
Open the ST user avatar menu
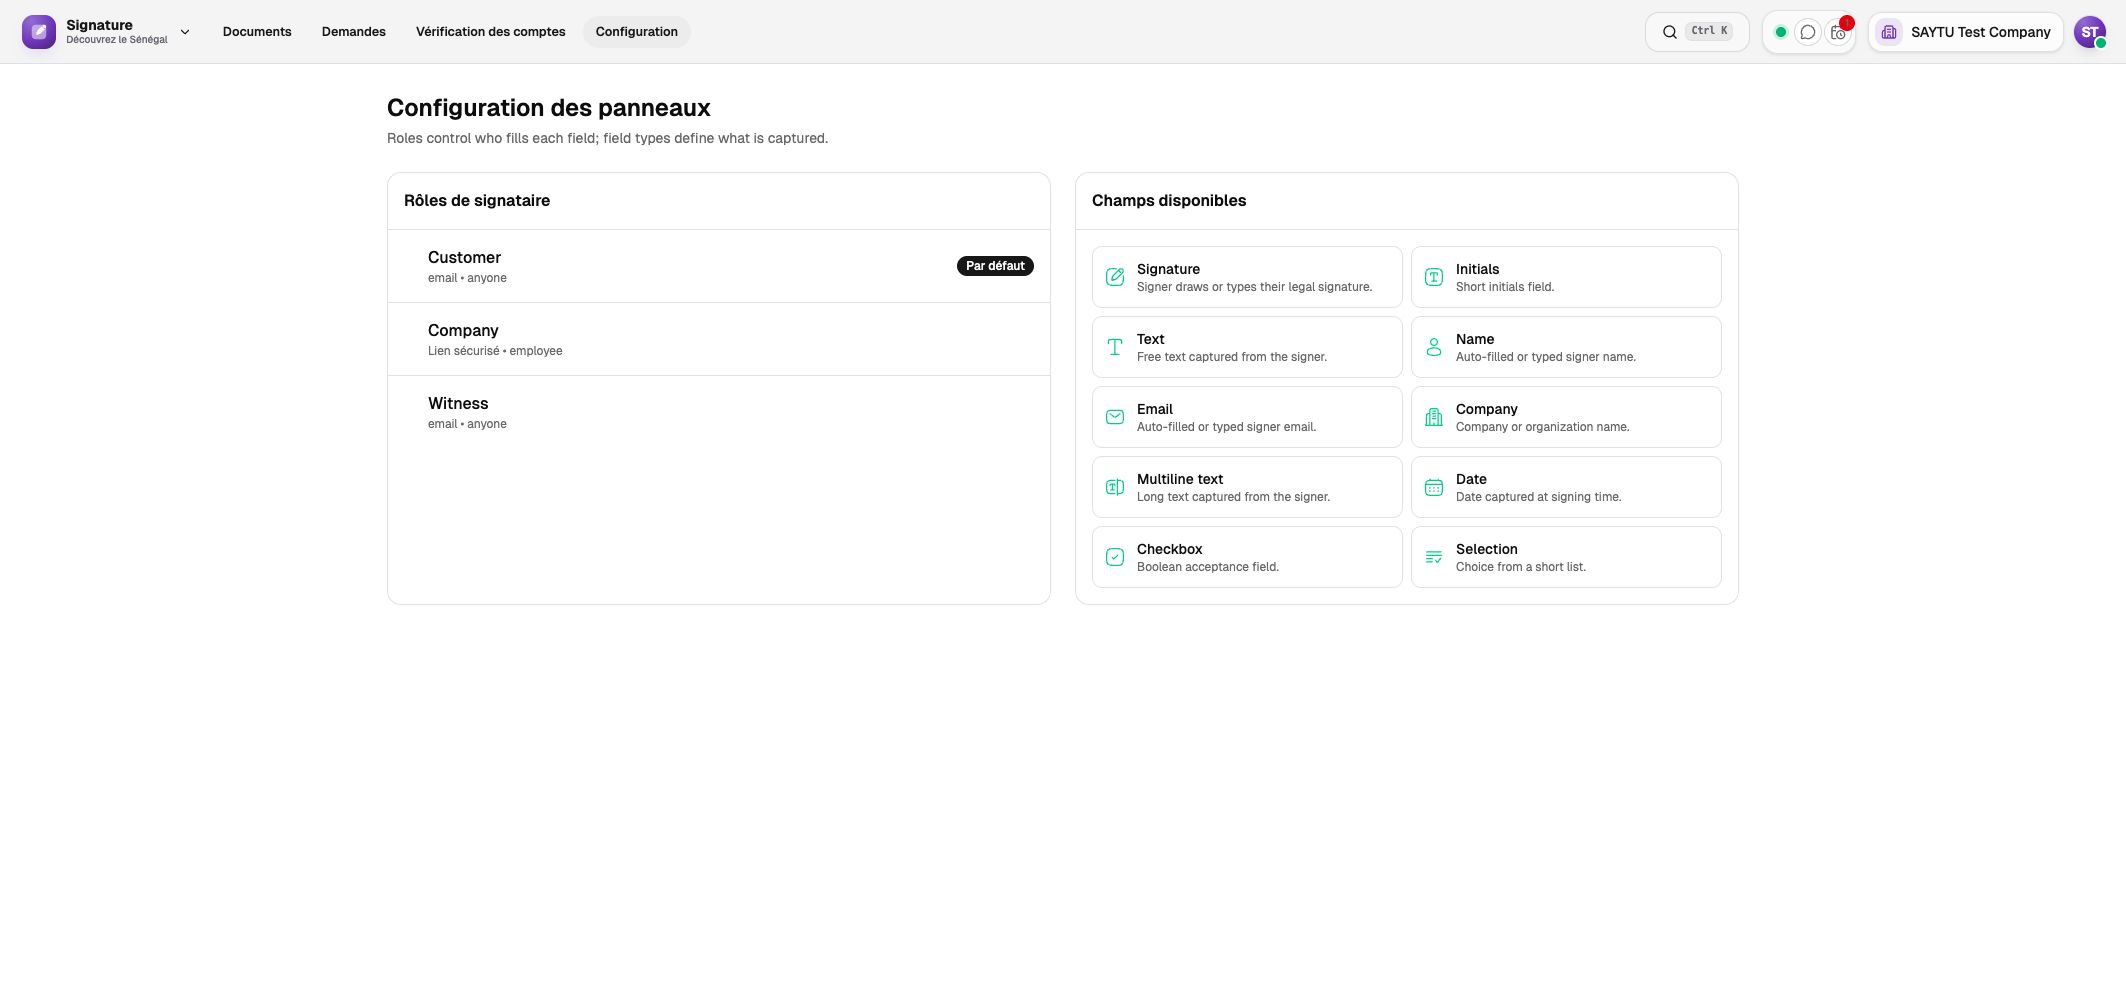[x=2090, y=32]
